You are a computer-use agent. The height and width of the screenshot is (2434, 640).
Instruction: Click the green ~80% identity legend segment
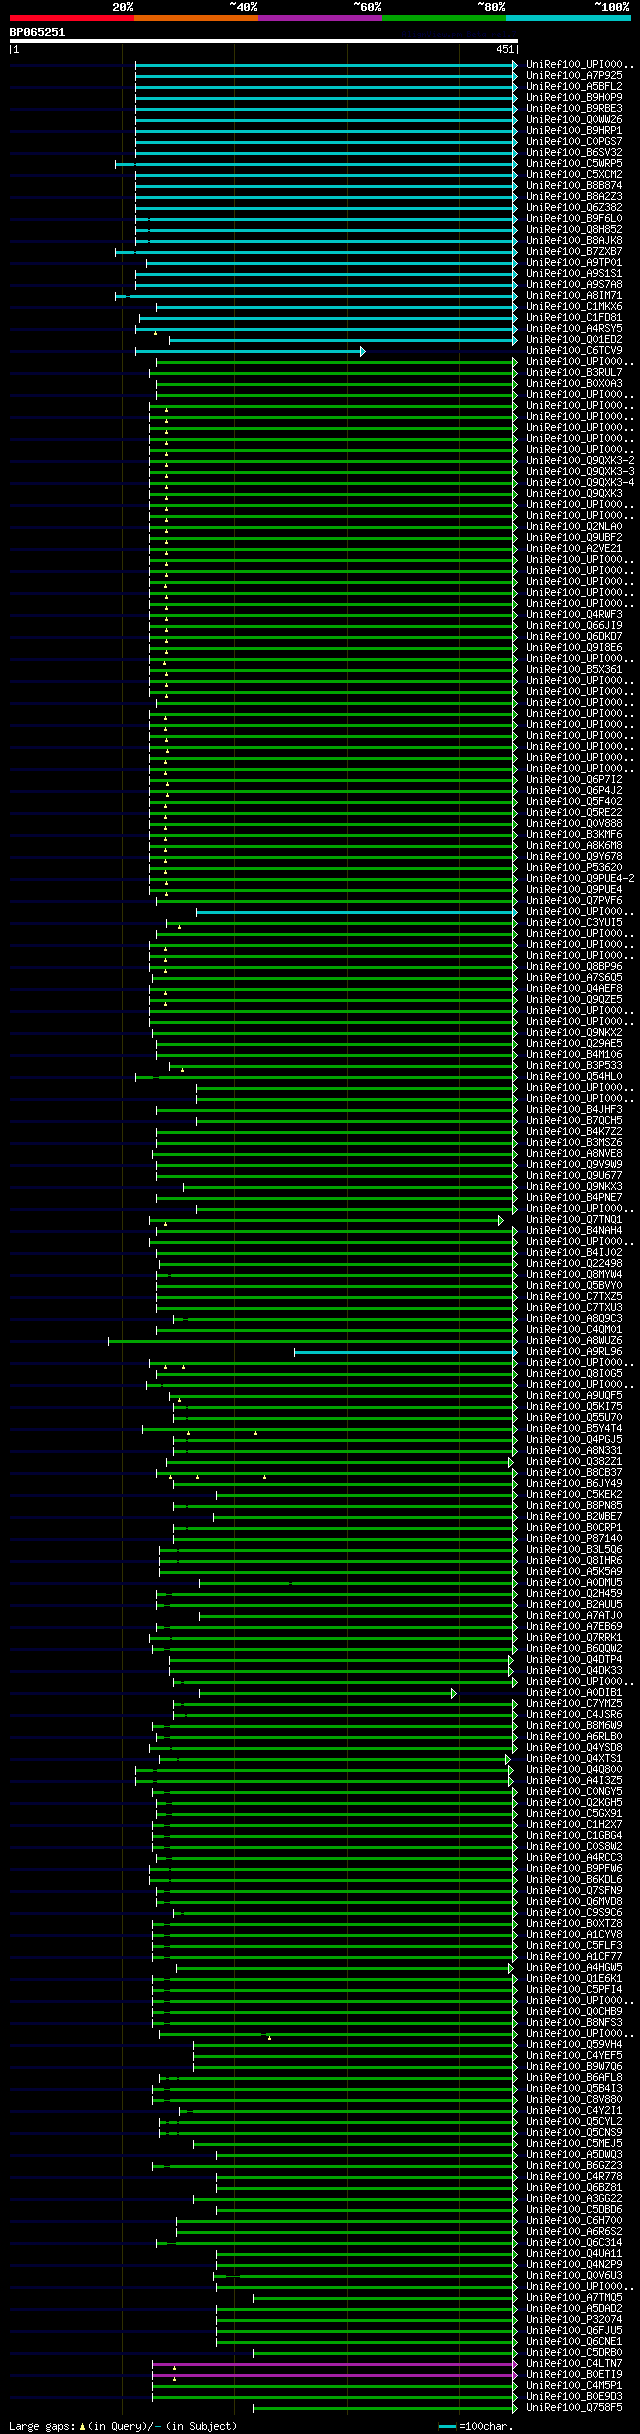444,18
